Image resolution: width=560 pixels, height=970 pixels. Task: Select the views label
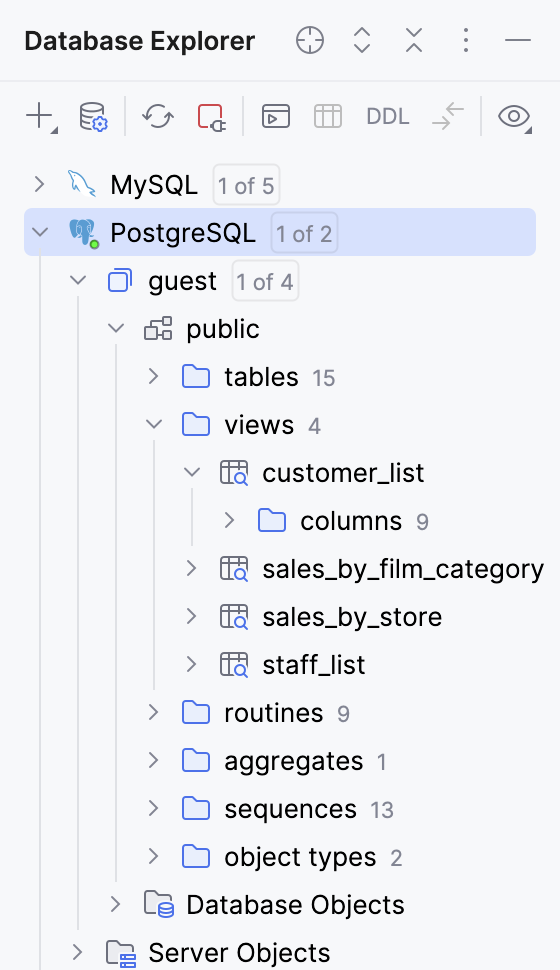click(x=259, y=425)
